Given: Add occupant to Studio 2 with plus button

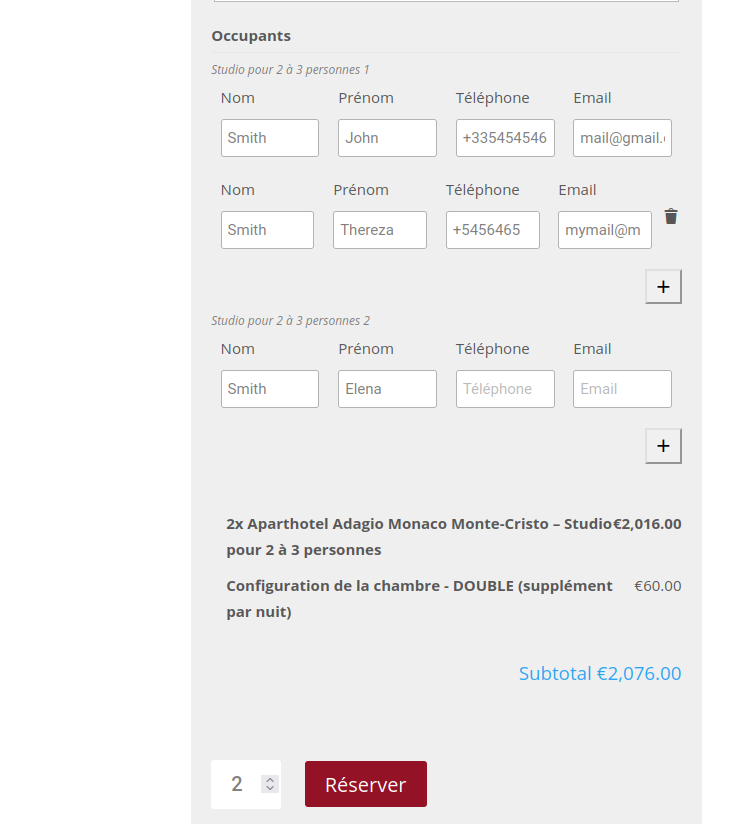Looking at the screenshot, I should click(x=663, y=446).
